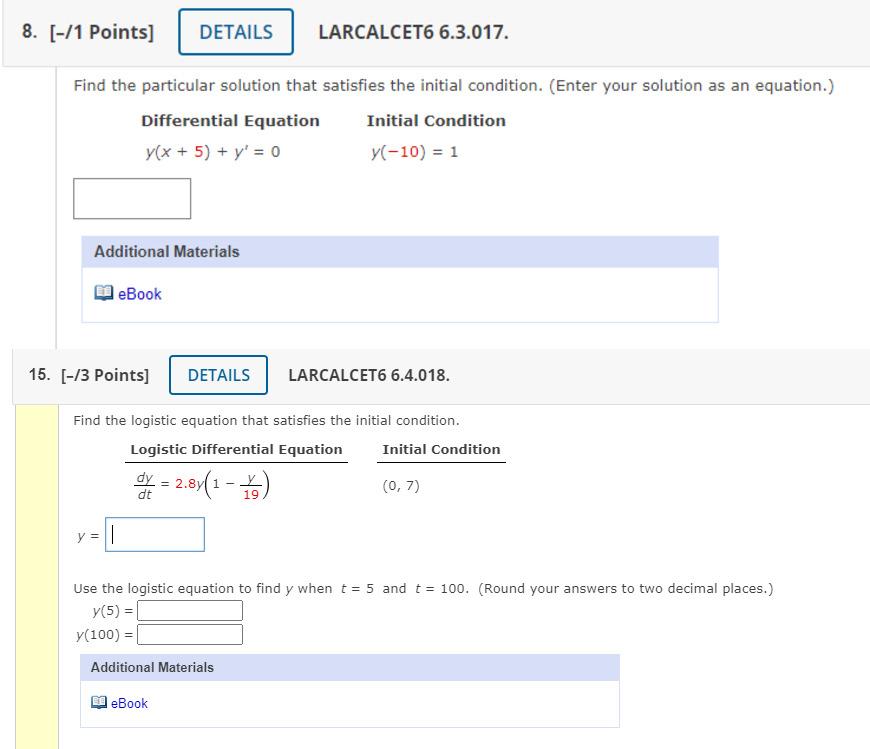Select the y(100) answer box
This screenshot has height=749, width=870.
[x=190, y=633]
